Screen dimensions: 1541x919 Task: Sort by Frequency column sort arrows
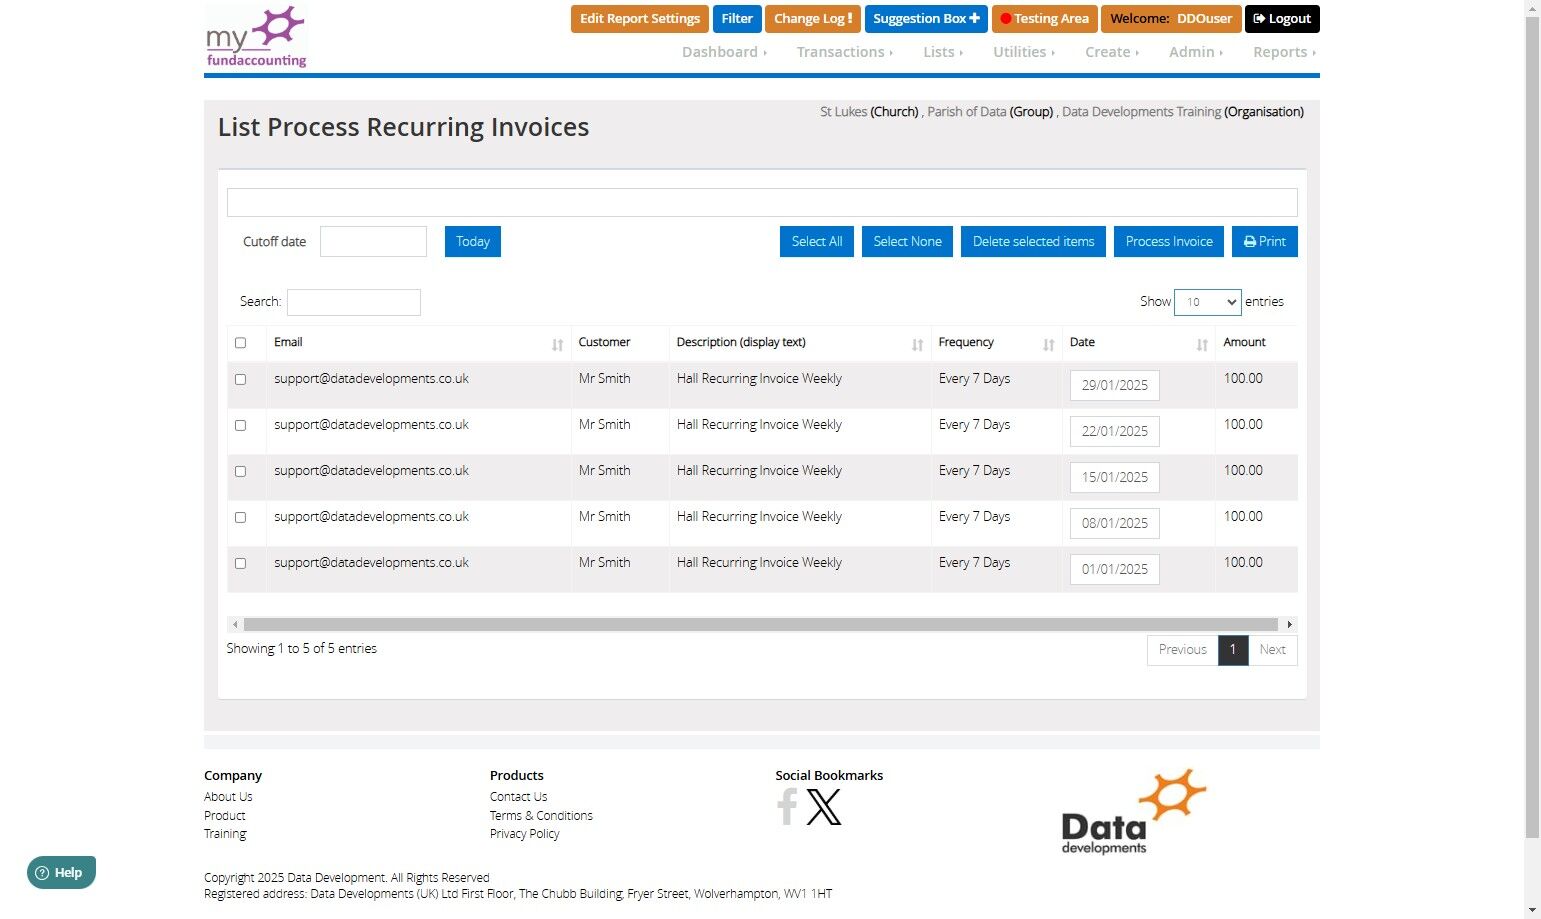(x=1048, y=344)
